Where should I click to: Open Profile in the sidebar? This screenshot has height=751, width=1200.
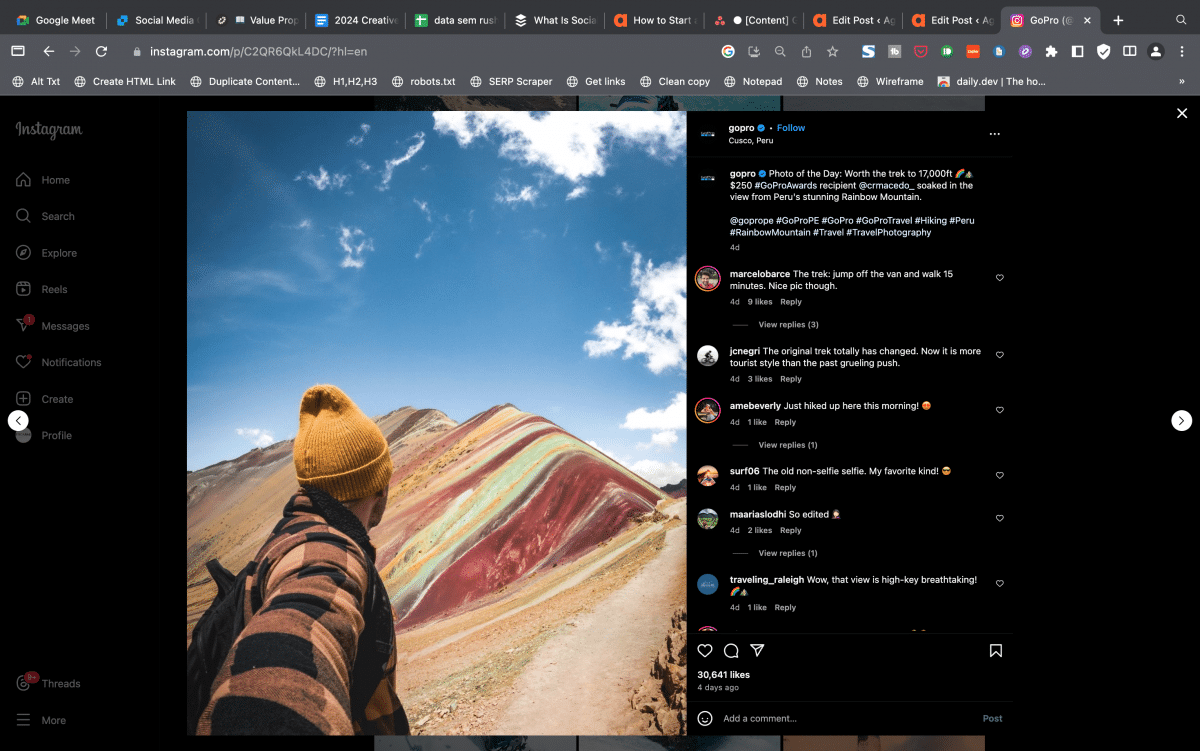pyautogui.click(x=44, y=435)
